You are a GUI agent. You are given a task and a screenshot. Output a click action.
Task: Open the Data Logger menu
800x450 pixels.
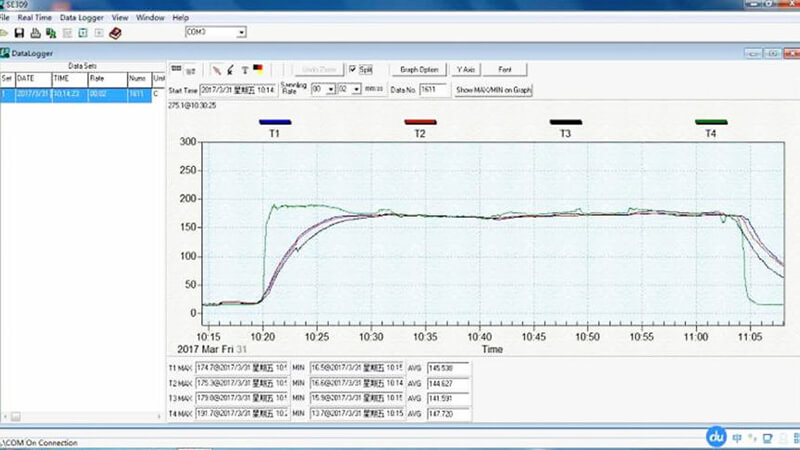coord(81,18)
